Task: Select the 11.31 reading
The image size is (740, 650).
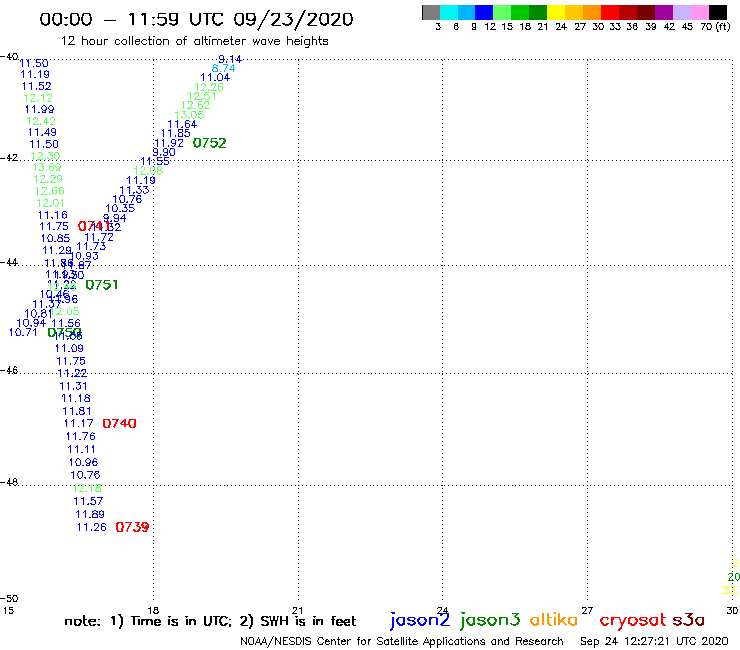Action: (x=73, y=386)
